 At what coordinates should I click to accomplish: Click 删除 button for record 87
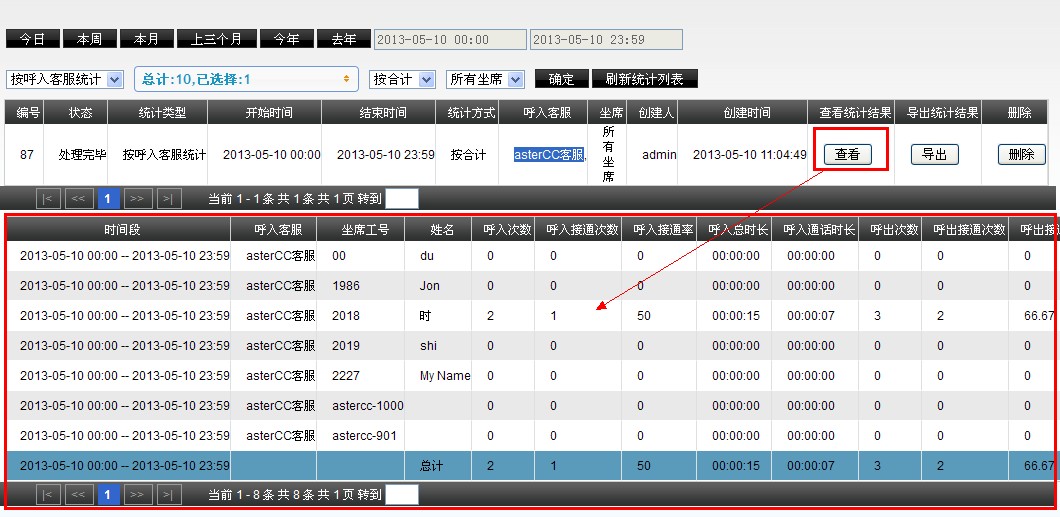[x=1021, y=155]
